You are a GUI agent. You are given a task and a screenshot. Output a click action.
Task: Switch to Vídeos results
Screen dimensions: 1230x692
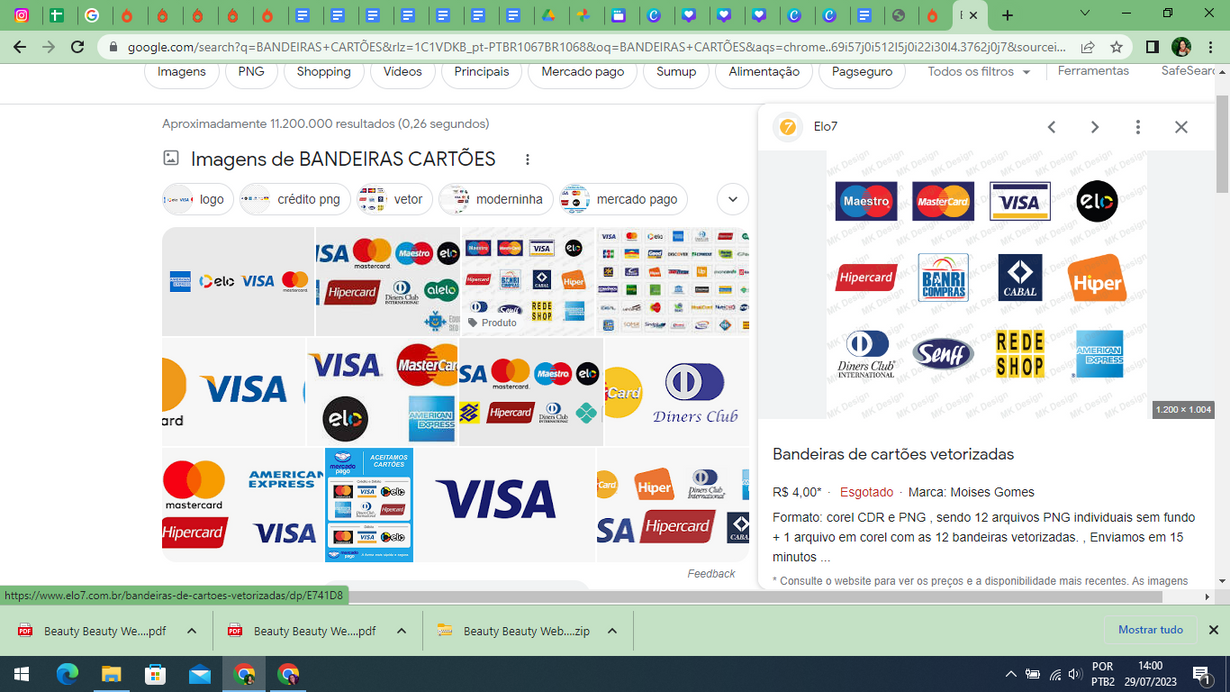(402, 72)
